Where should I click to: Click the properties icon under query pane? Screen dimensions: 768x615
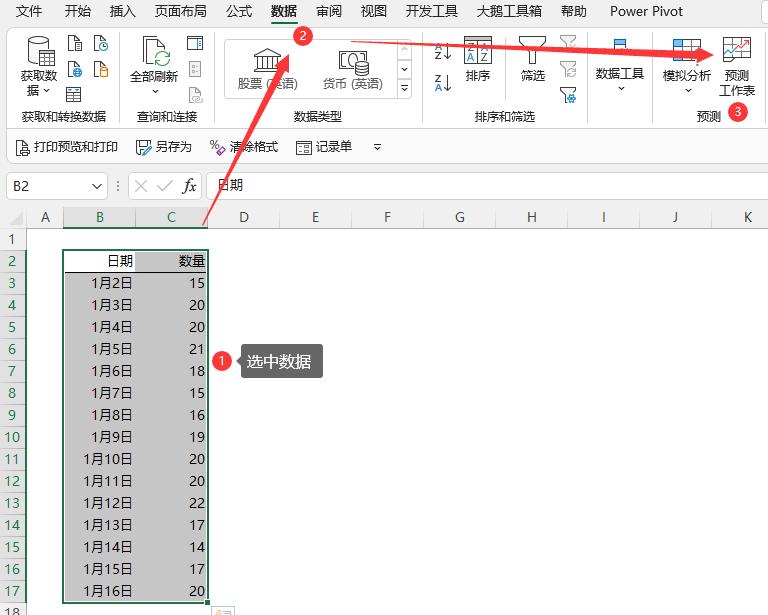195,69
